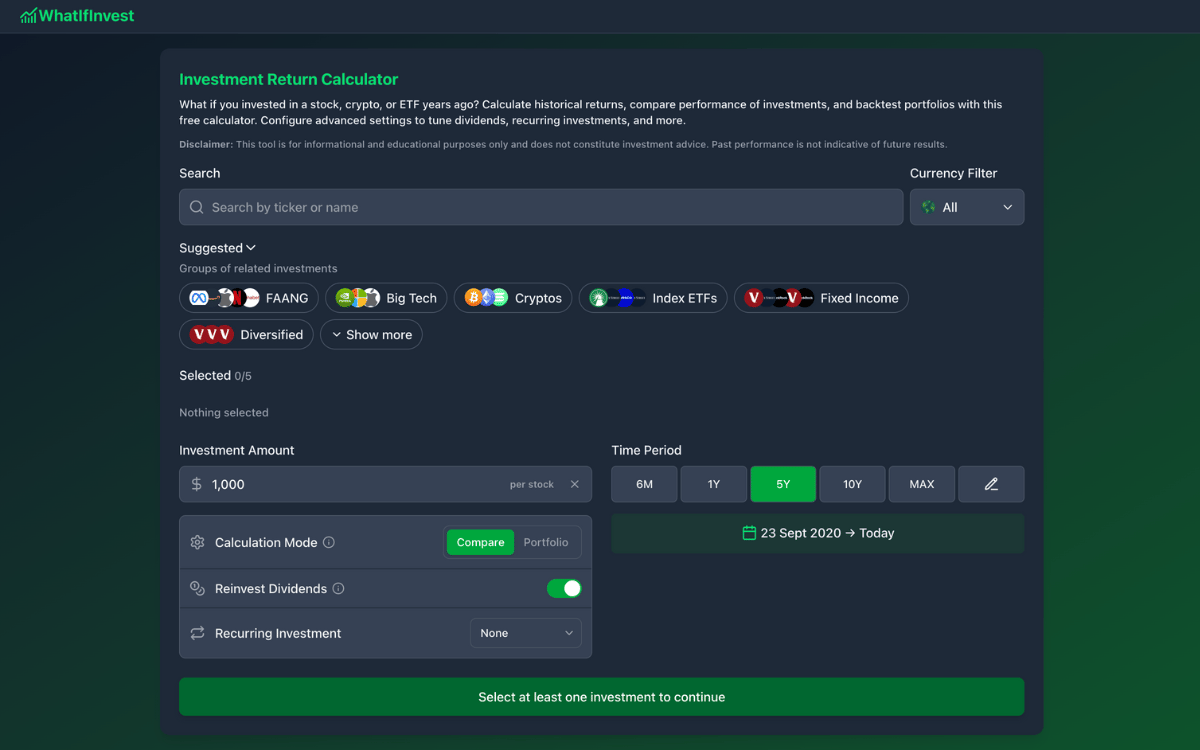This screenshot has width=1200, height=750.
Task: Click the Cryptos coin logos
Action: tap(486, 298)
